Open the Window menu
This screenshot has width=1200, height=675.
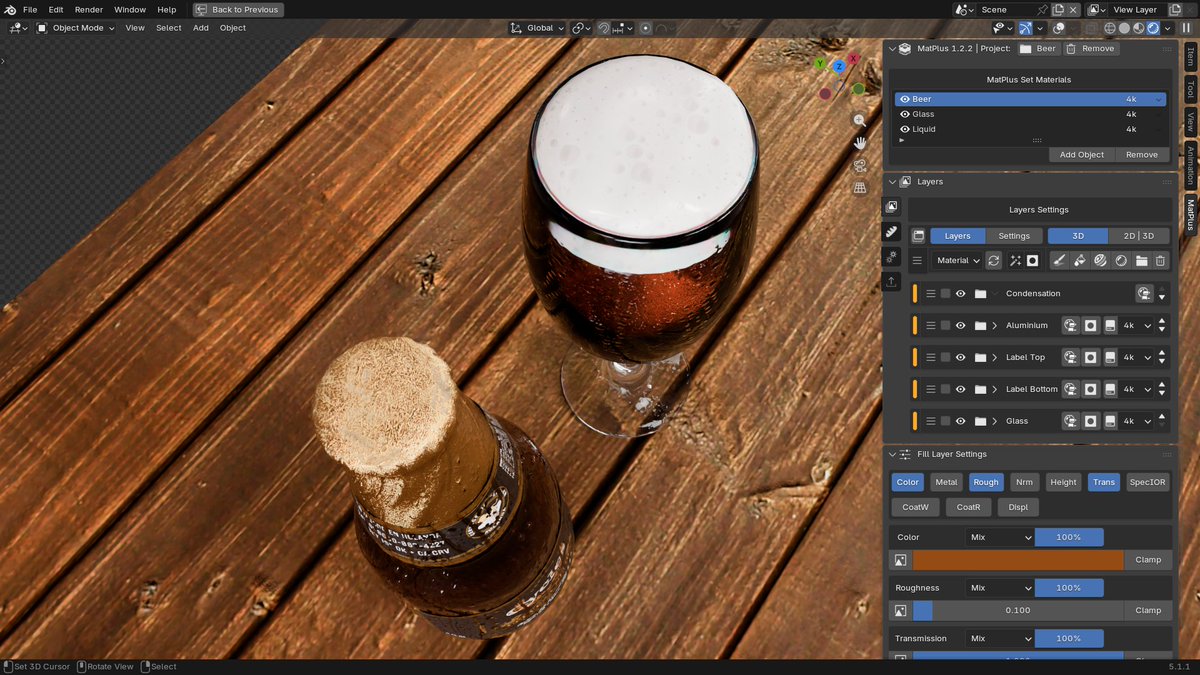(130, 9)
